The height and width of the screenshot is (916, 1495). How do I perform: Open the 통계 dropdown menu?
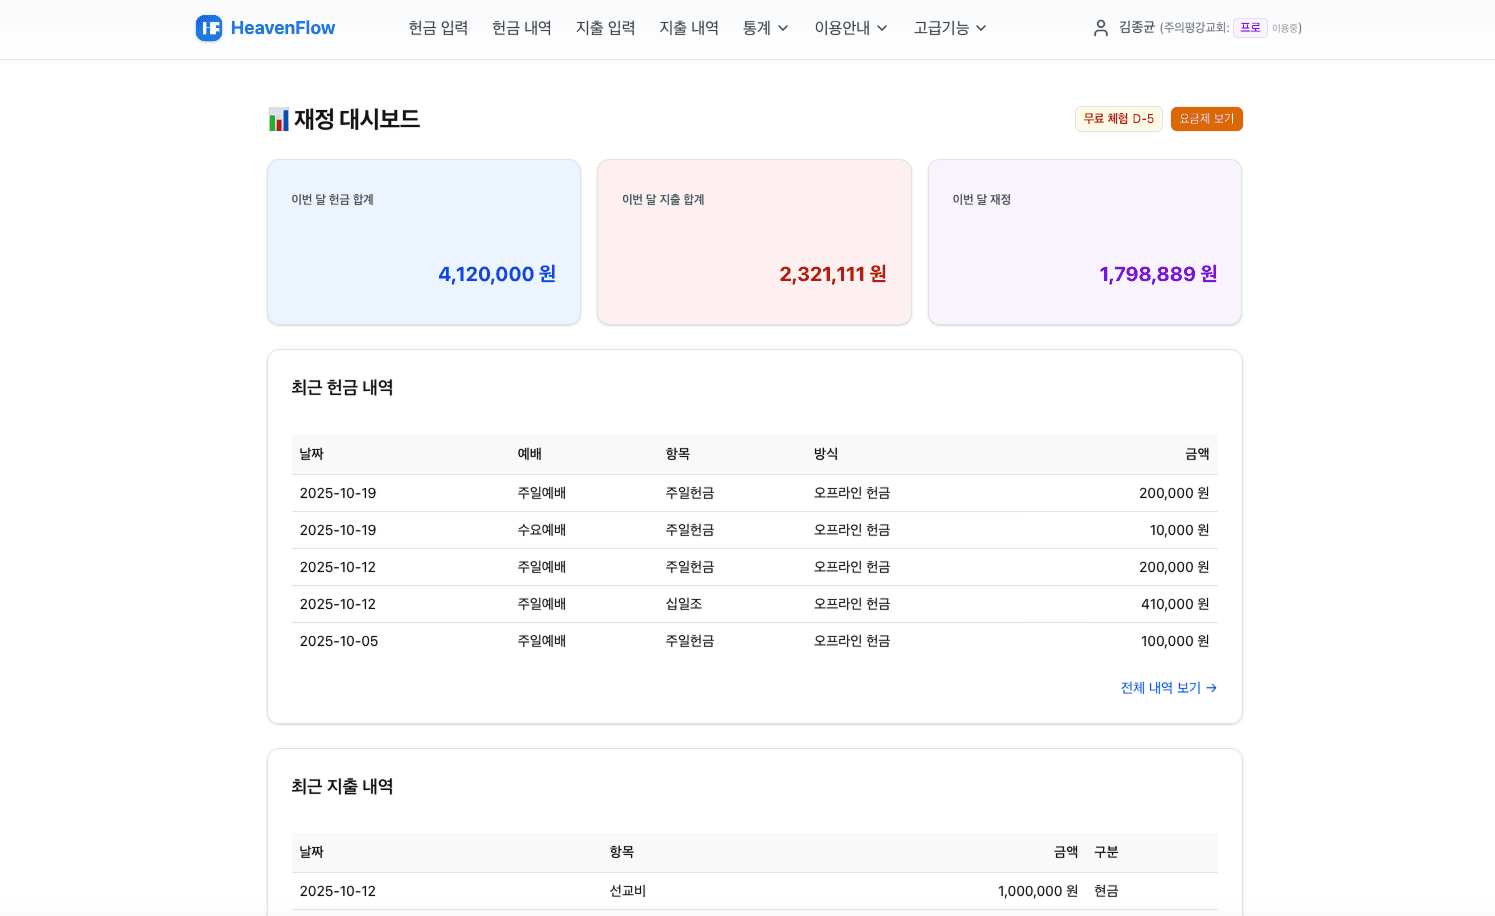765,27
